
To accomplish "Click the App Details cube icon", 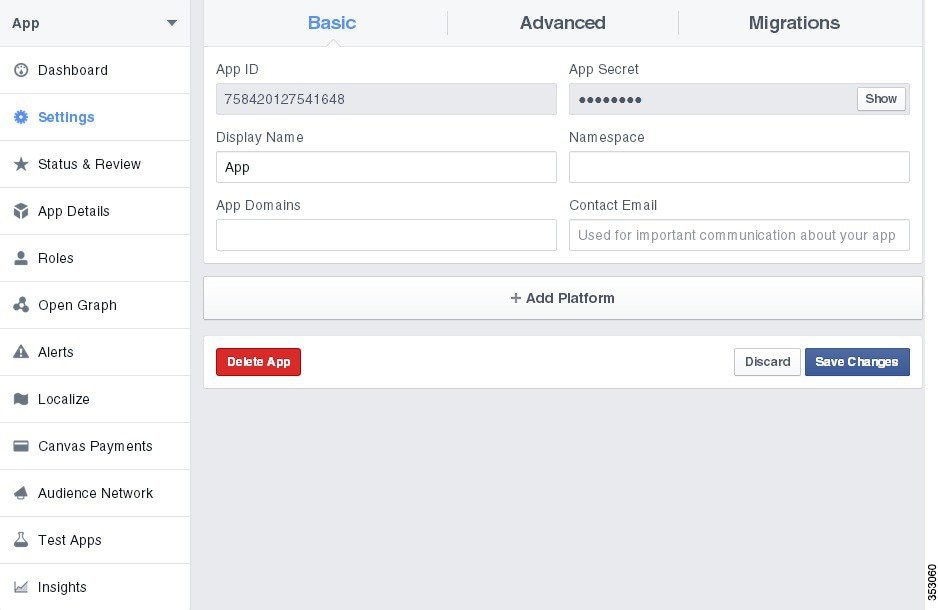I will 20,211.
